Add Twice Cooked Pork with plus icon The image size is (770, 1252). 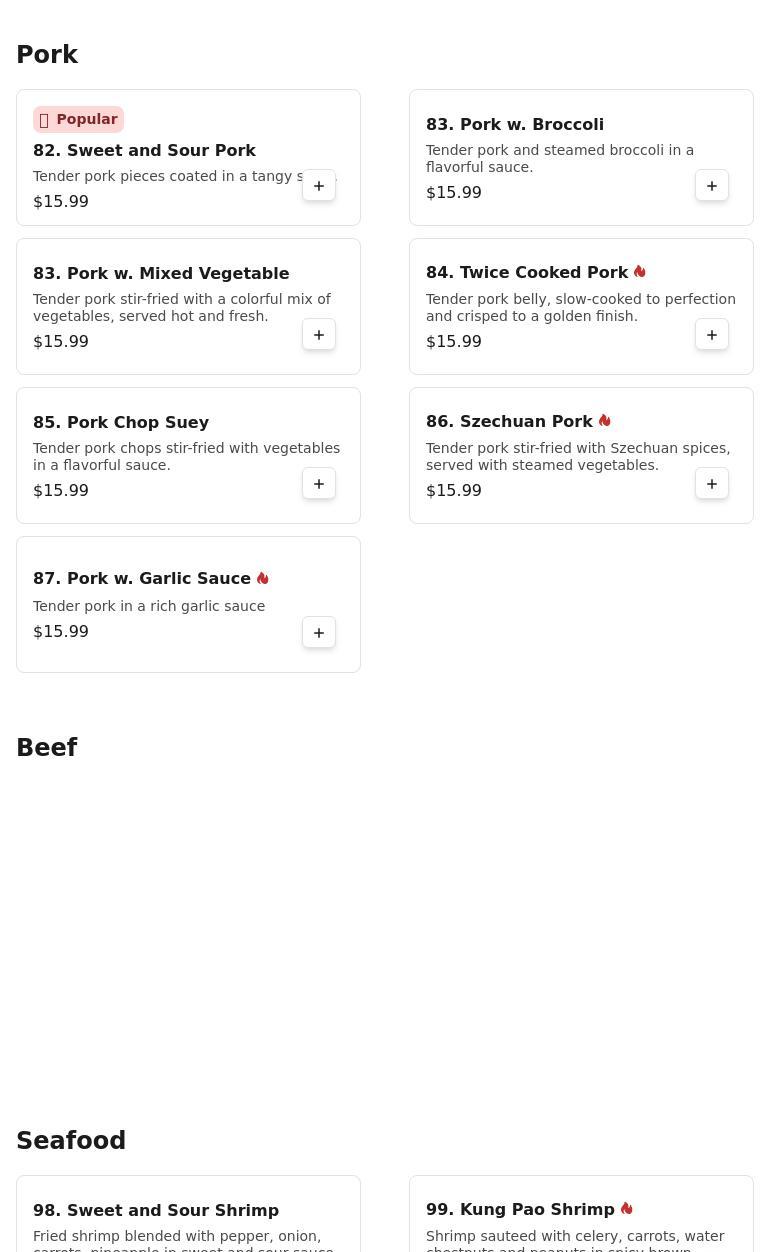pyautogui.click(x=712, y=335)
